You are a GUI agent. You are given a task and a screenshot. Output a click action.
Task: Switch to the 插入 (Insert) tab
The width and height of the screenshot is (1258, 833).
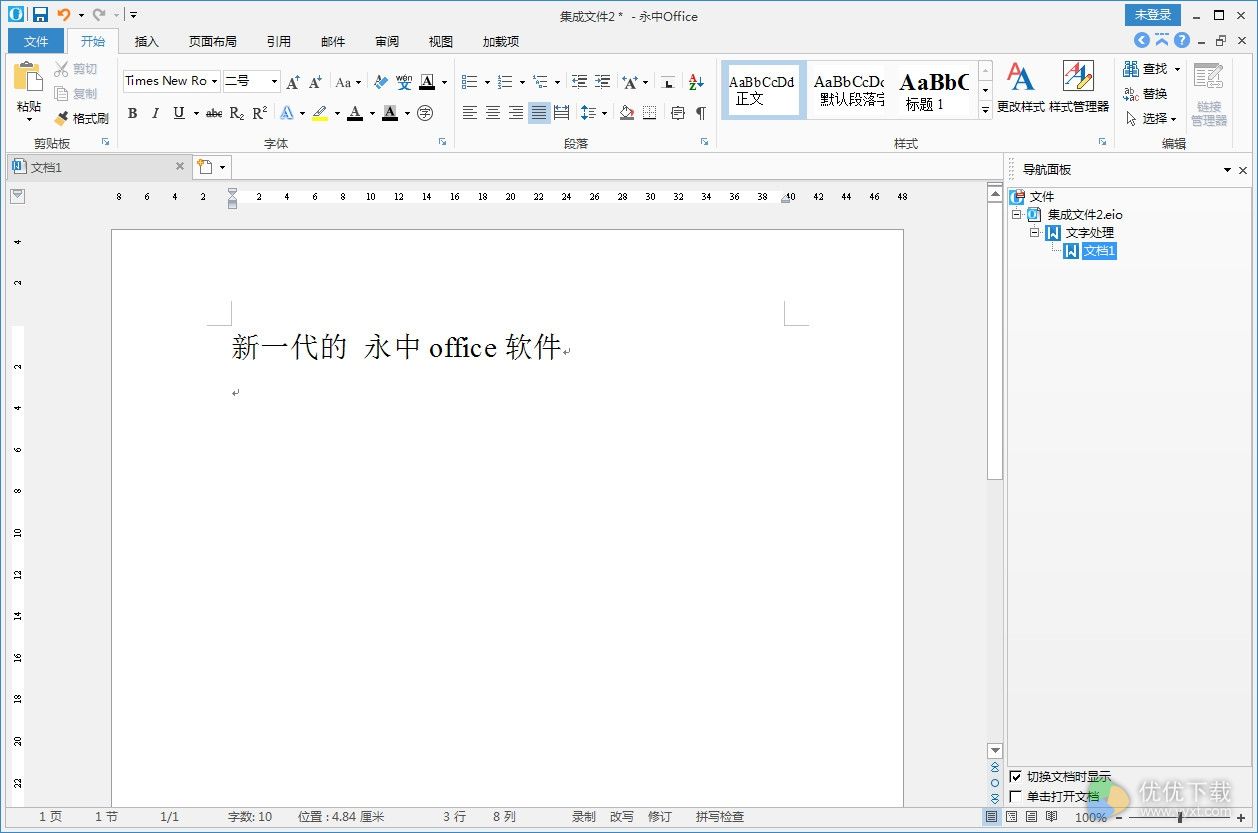pyautogui.click(x=147, y=41)
